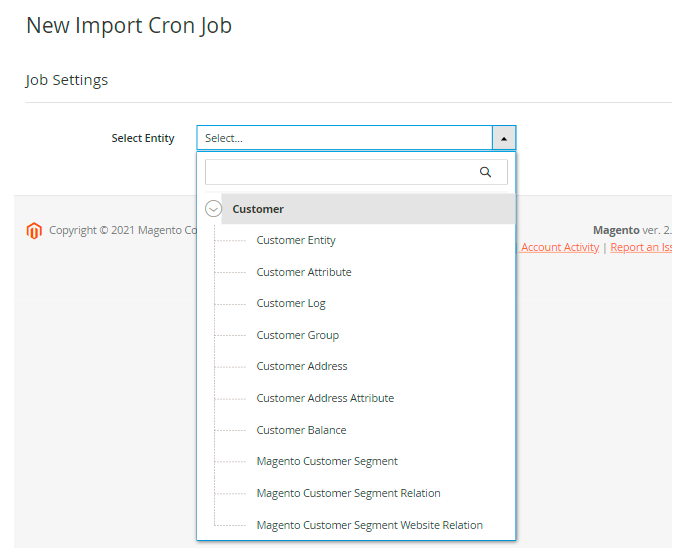The height and width of the screenshot is (548, 684).
Task: Pick the Customer Balance entity
Action: 301,430
